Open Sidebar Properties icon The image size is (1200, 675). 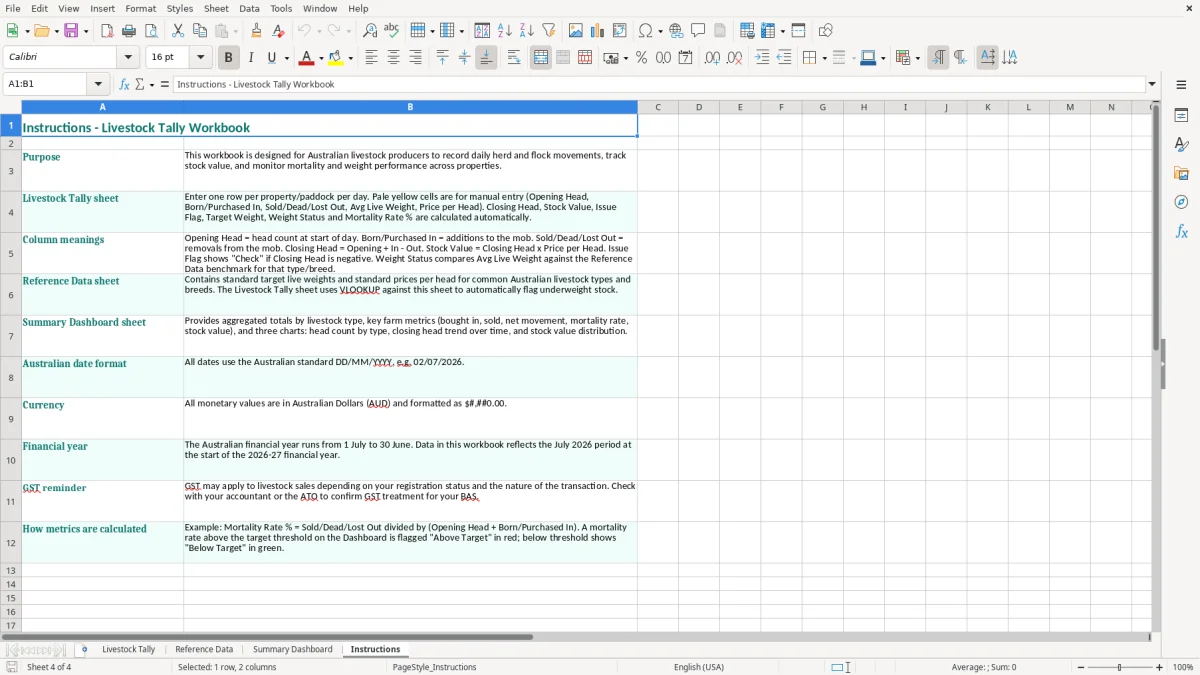1181,116
